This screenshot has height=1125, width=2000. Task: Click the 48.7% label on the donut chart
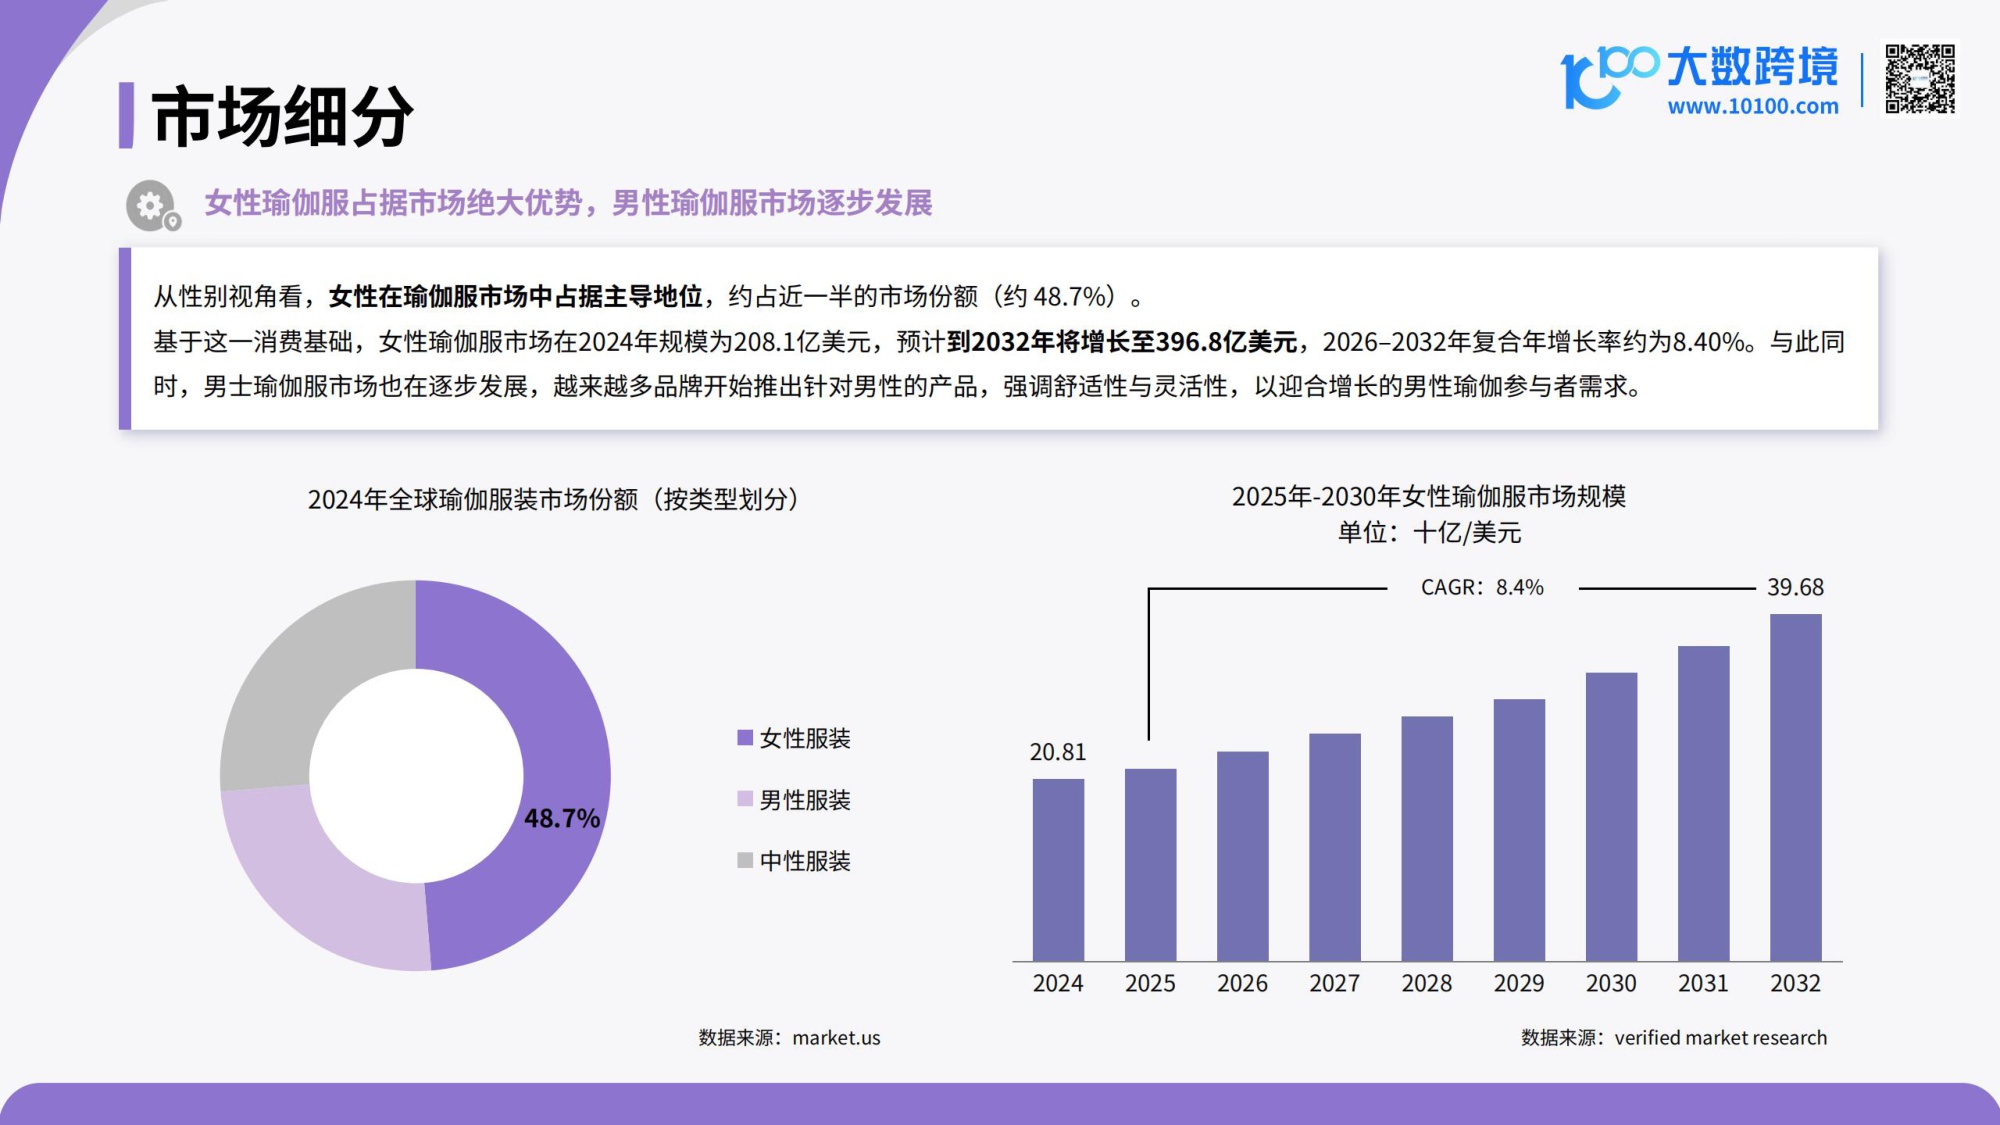click(x=562, y=818)
